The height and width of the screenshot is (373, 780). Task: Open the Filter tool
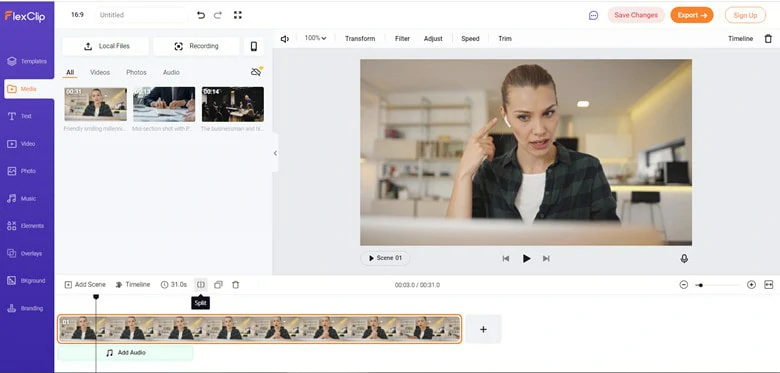402,39
